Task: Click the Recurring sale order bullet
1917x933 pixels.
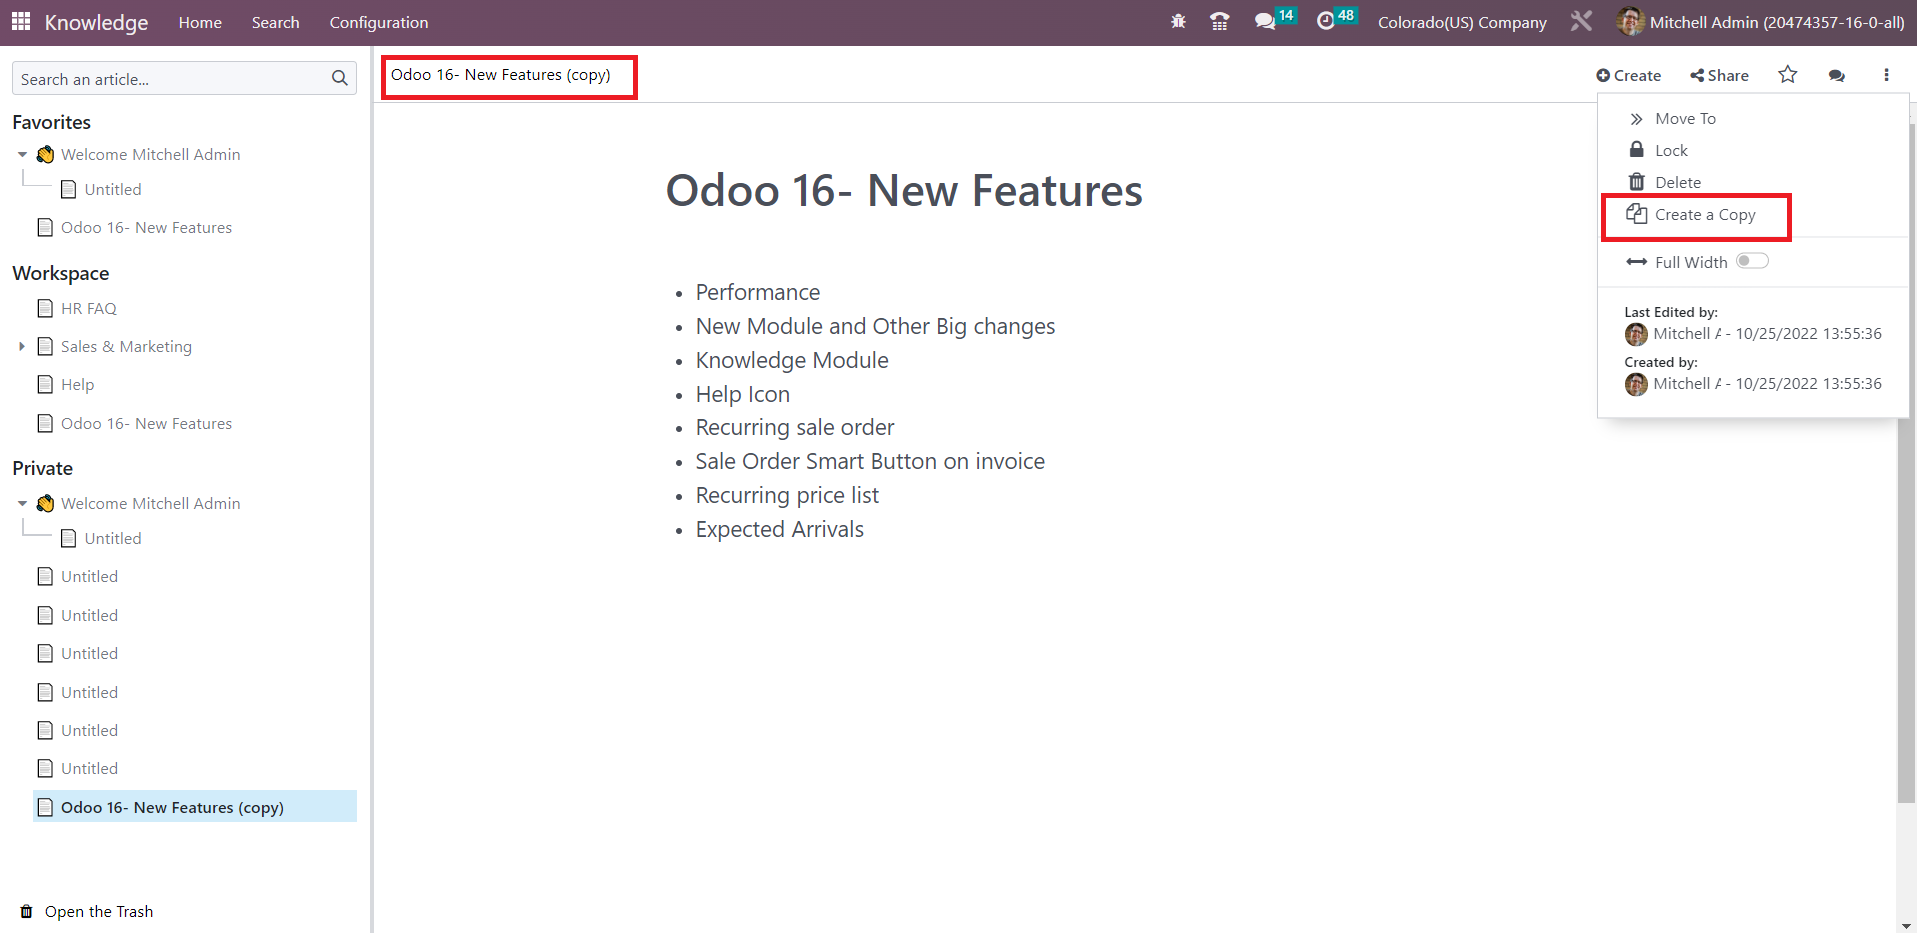Action: (795, 427)
